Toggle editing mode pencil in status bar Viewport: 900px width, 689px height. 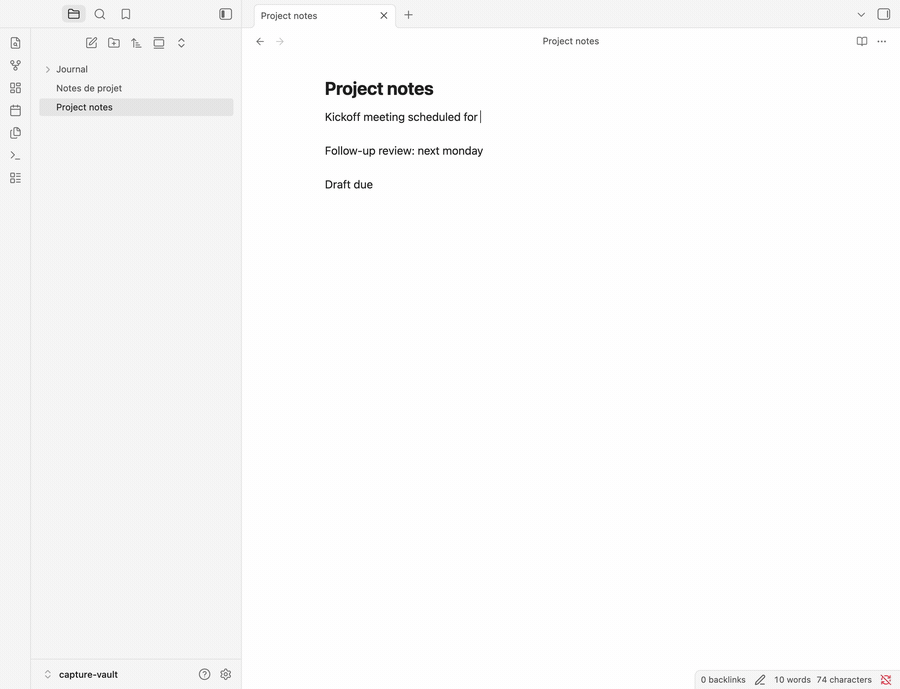pos(760,680)
